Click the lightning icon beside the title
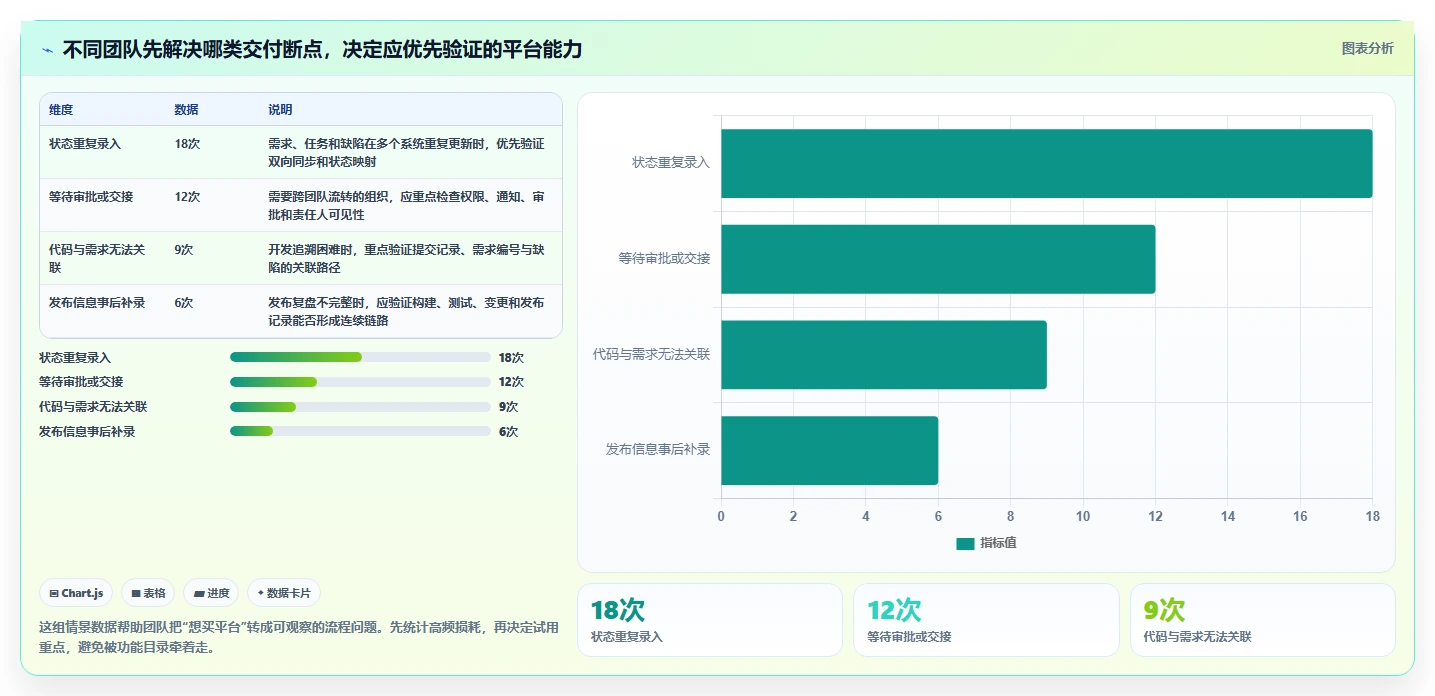The image size is (1435, 696). coord(47,50)
